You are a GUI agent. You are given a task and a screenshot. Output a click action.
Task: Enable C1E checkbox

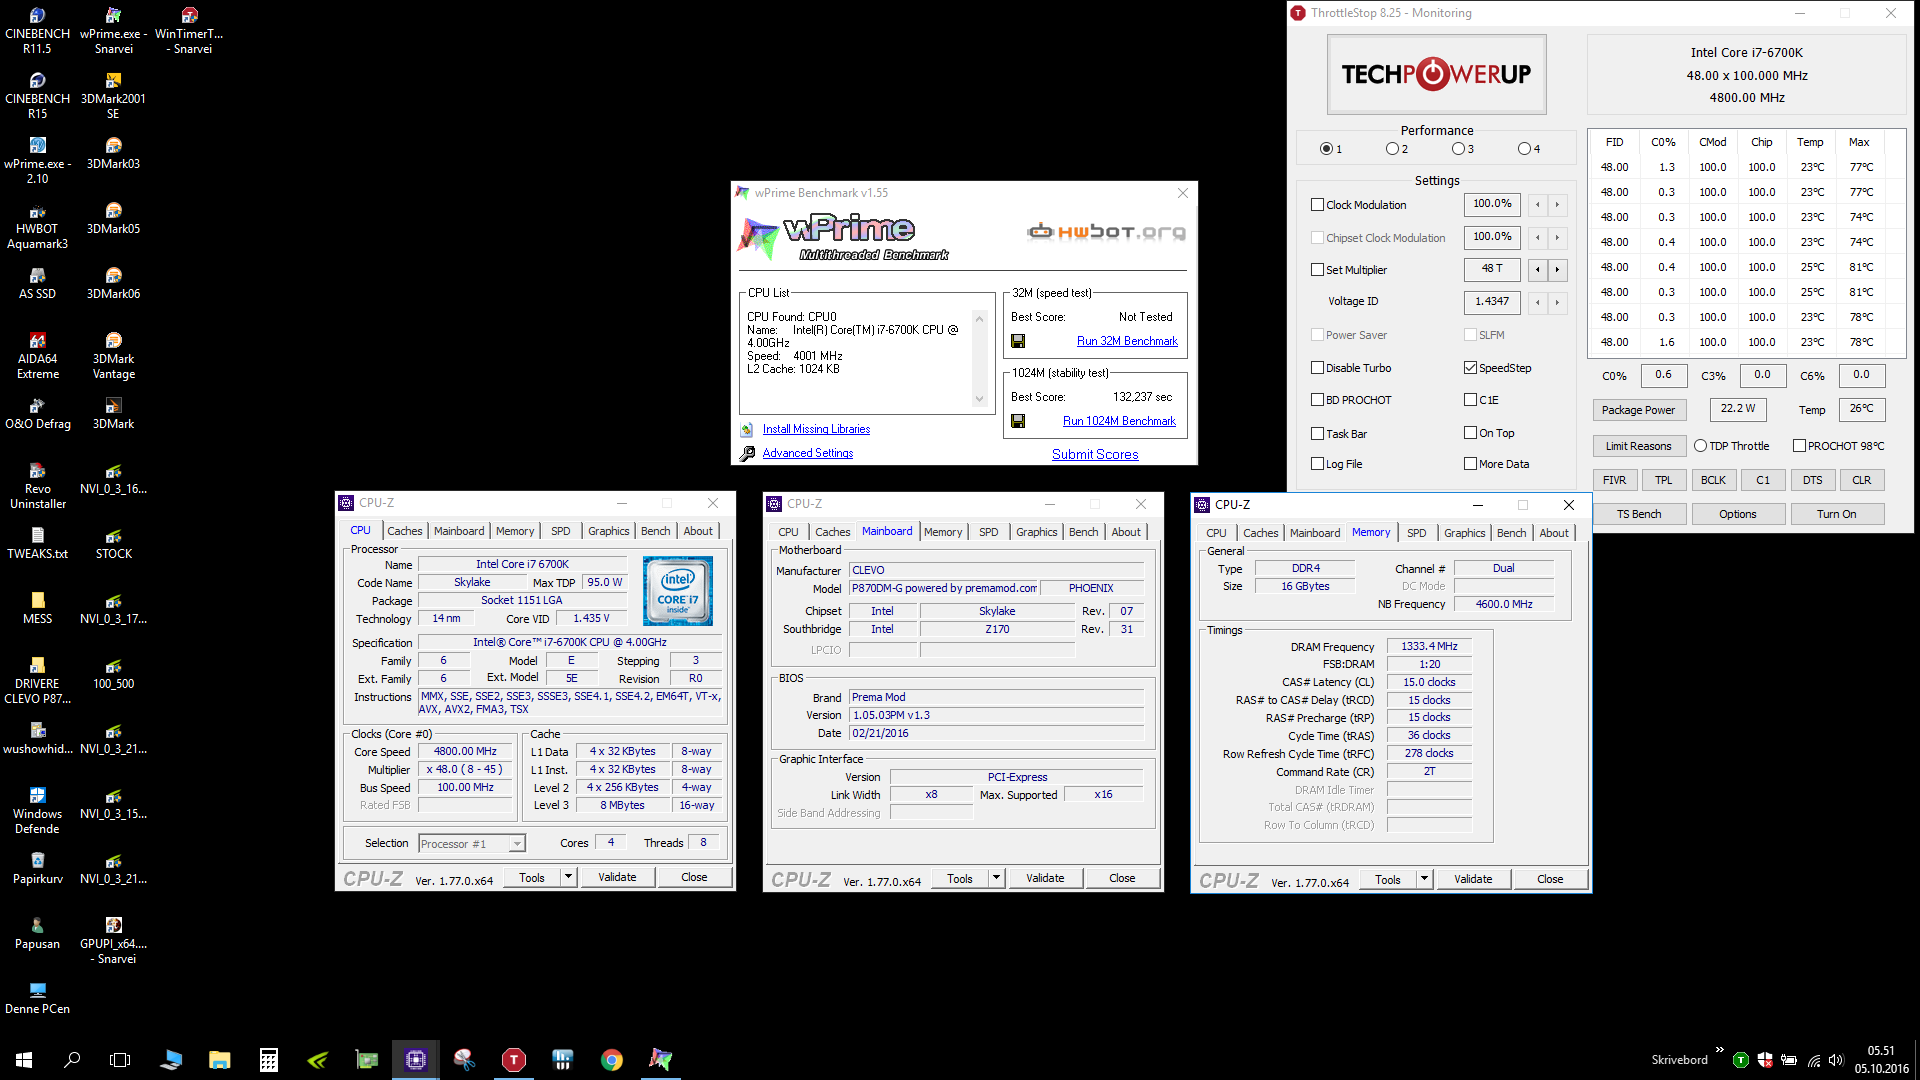click(1471, 400)
